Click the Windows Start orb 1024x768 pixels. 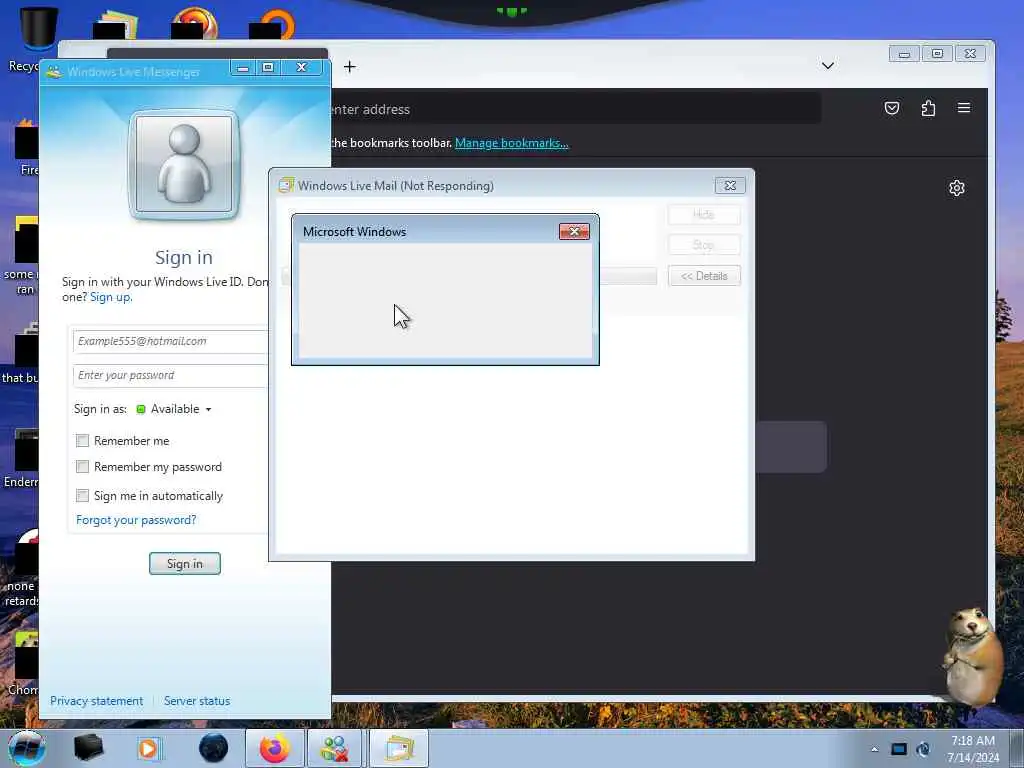pos(26,748)
